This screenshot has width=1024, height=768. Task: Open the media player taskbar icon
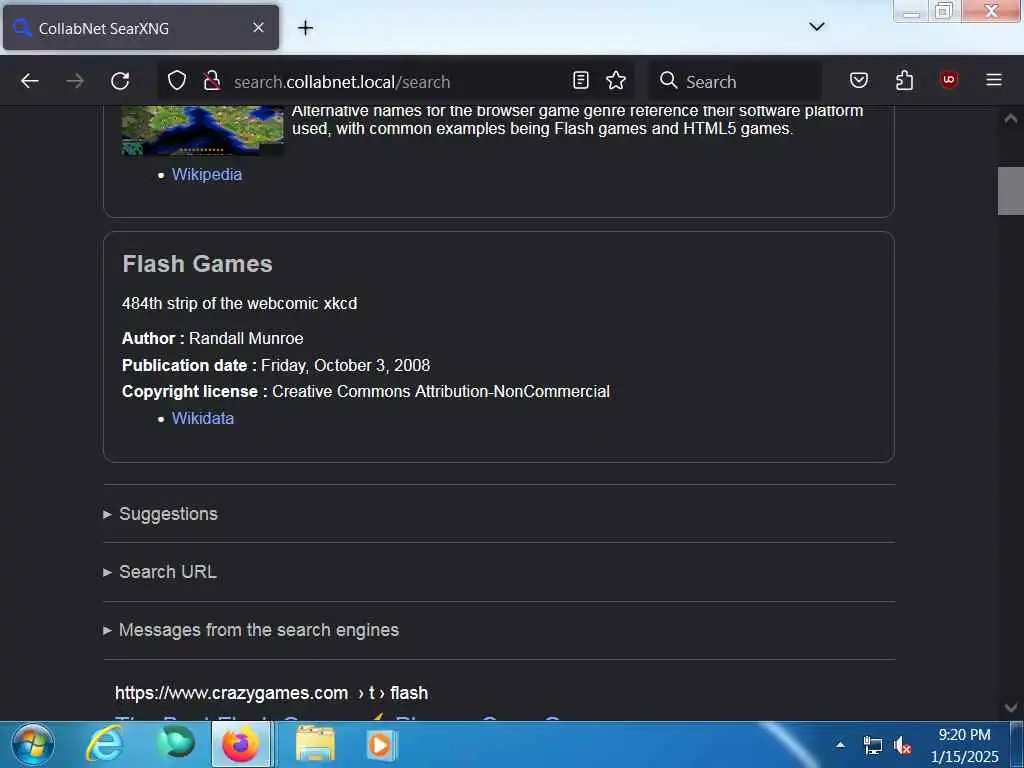pyautogui.click(x=381, y=744)
